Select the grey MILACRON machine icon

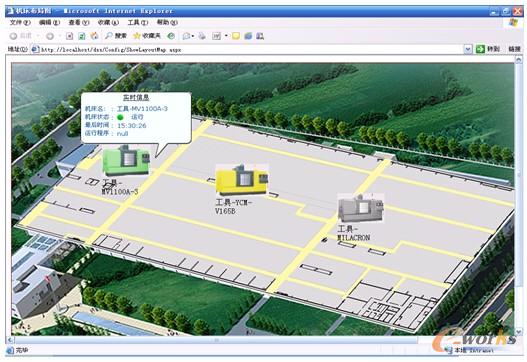click(x=361, y=207)
